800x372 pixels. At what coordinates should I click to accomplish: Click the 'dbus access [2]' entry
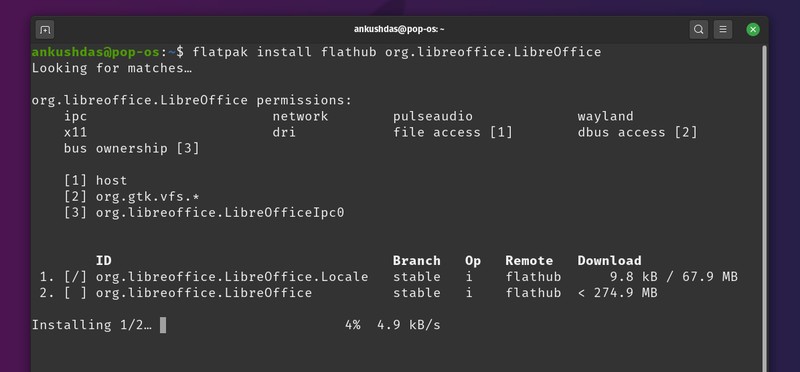coord(637,133)
